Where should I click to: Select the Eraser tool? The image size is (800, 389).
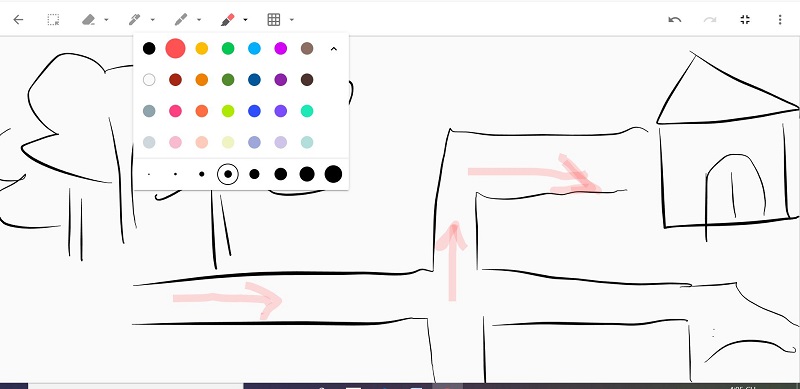pyautogui.click(x=89, y=20)
